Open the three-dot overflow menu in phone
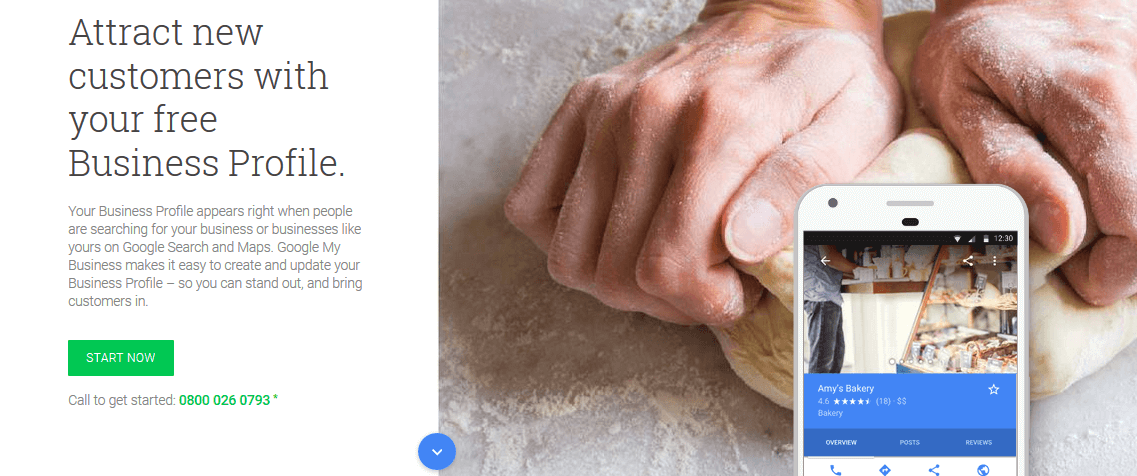Viewport: 1137px width, 476px height. pos(994,261)
